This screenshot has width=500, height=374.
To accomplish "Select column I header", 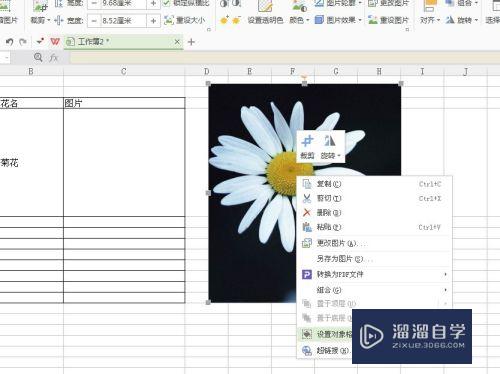I will click(422, 71).
